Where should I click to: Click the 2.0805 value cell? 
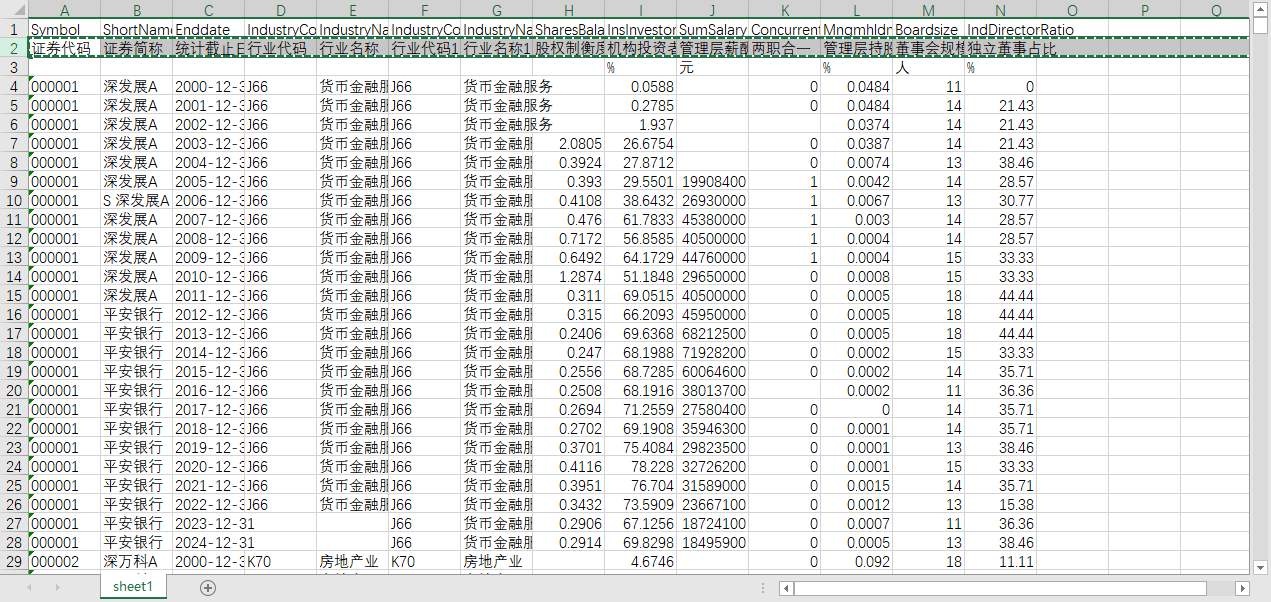tap(568, 144)
